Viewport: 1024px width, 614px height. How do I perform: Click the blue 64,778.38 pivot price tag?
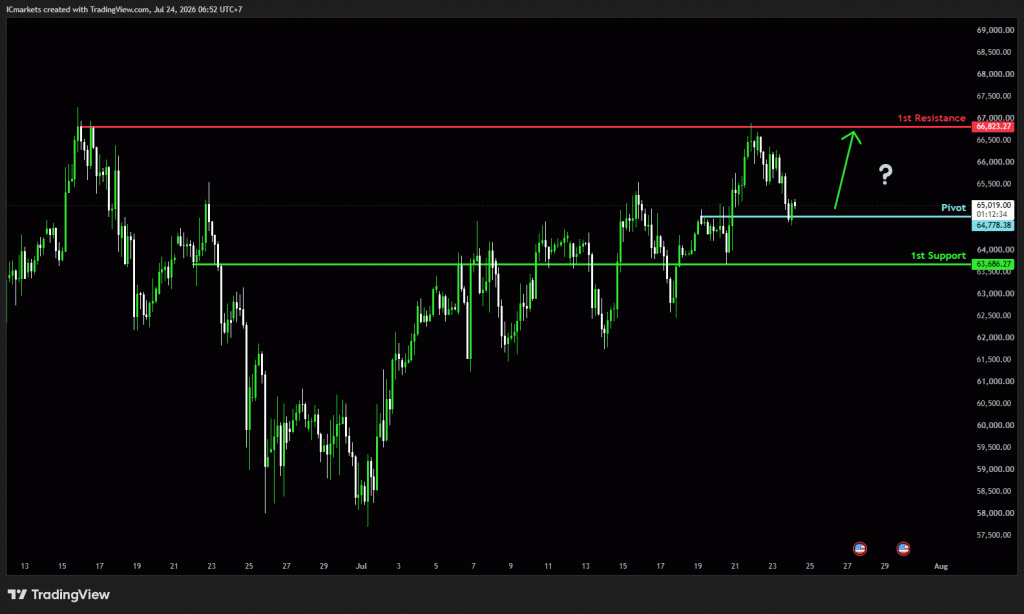pyautogui.click(x=993, y=225)
